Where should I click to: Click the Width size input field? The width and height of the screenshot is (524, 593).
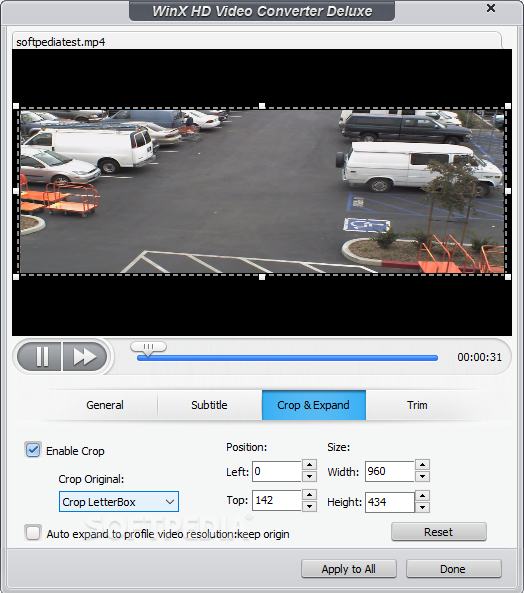390,471
